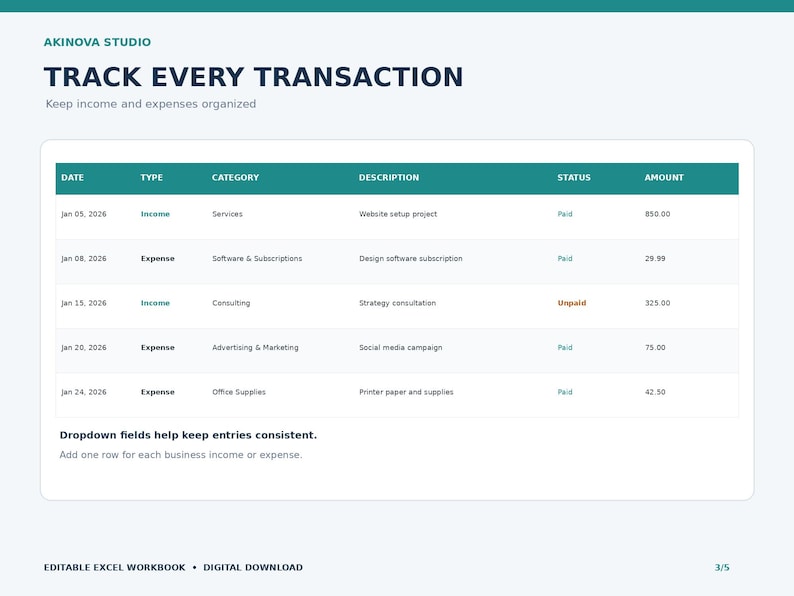Click the DATE column header
The width and height of the screenshot is (794, 596).
pyautogui.click(x=72, y=178)
